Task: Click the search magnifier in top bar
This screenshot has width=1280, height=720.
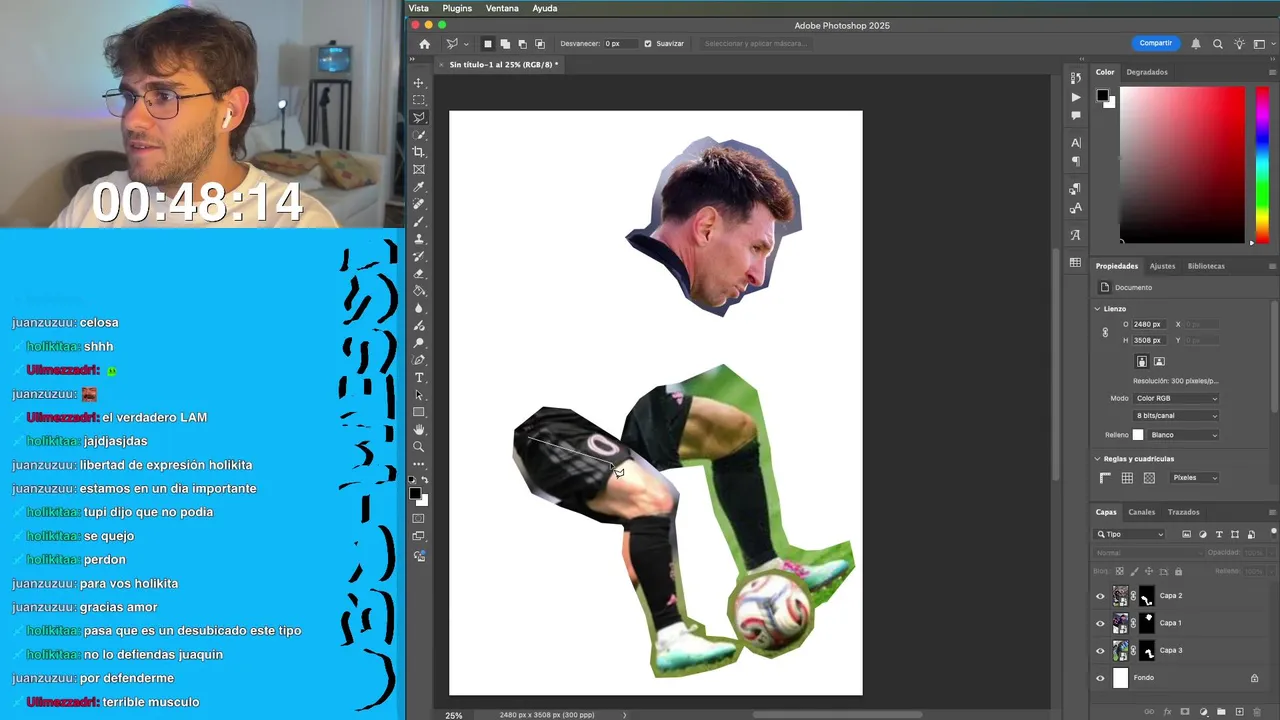Action: [x=1217, y=44]
